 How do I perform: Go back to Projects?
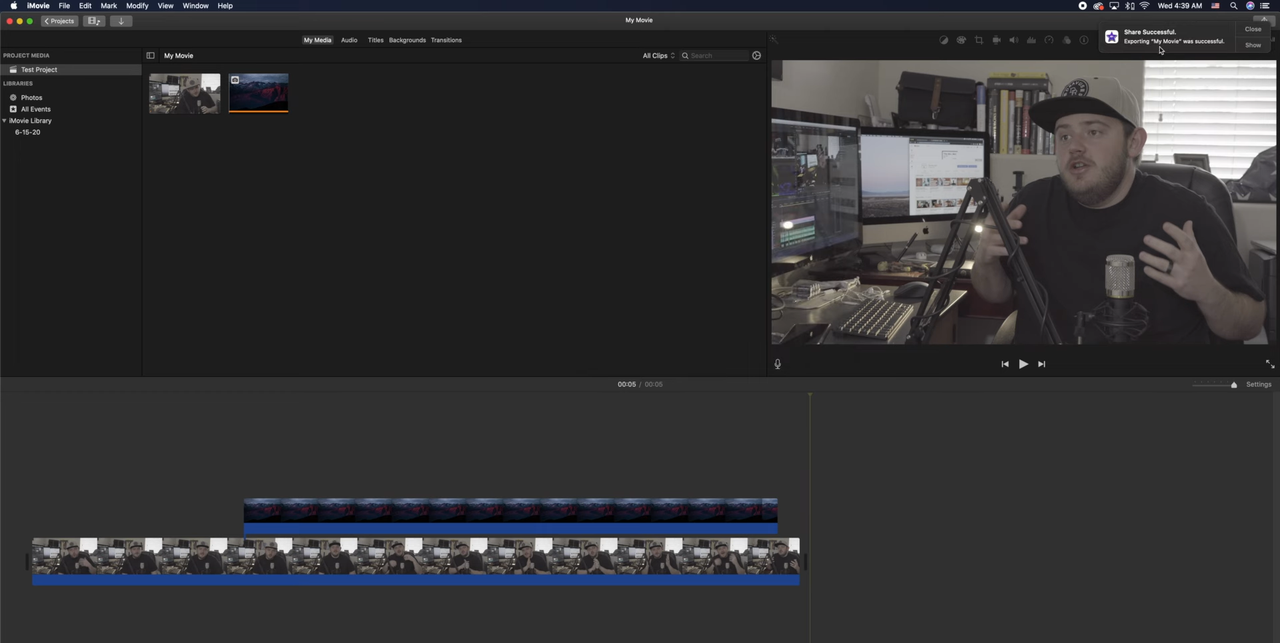pyautogui.click(x=59, y=21)
